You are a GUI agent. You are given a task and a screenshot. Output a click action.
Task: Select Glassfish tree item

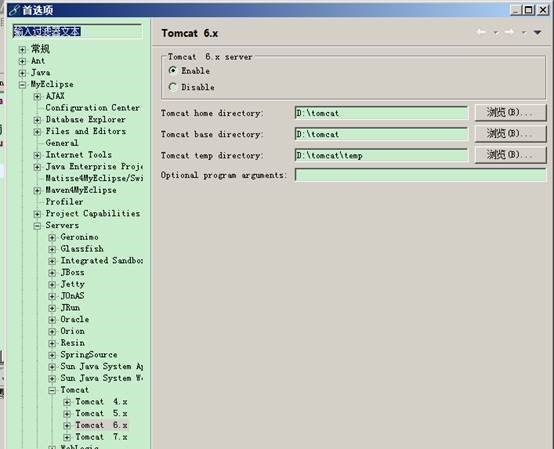pyautogui.click(x=82, y=249)
